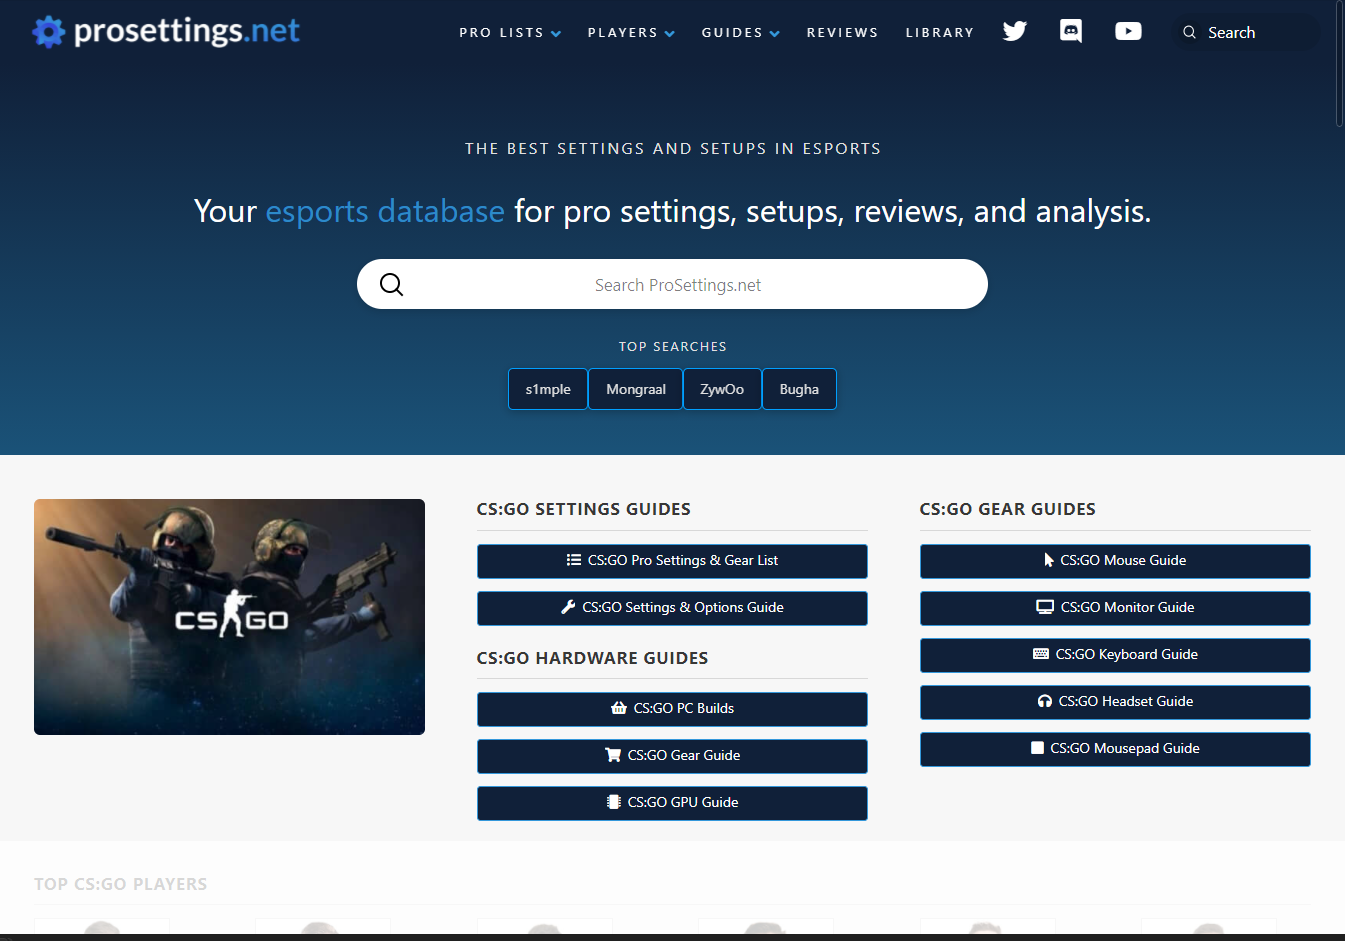Select the ZywOo top search
This screenshot has width=1345, height=941.
pos(722,389)
